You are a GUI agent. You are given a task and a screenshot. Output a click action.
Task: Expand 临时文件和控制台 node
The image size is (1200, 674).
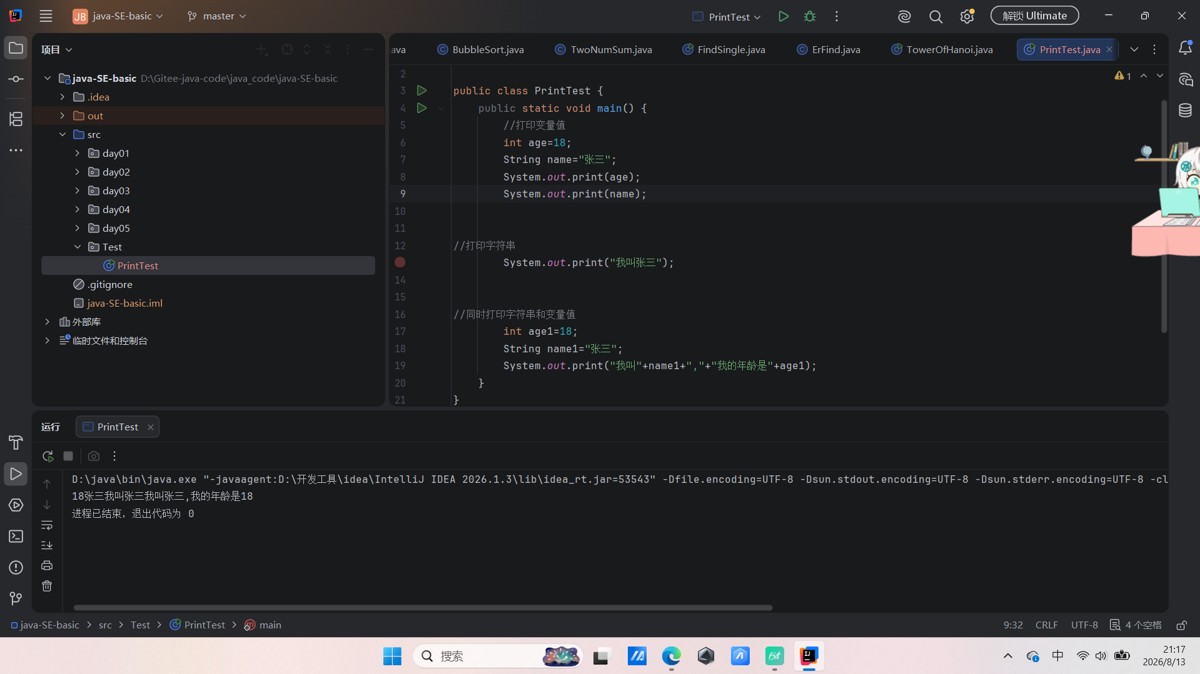click(47, 341)
